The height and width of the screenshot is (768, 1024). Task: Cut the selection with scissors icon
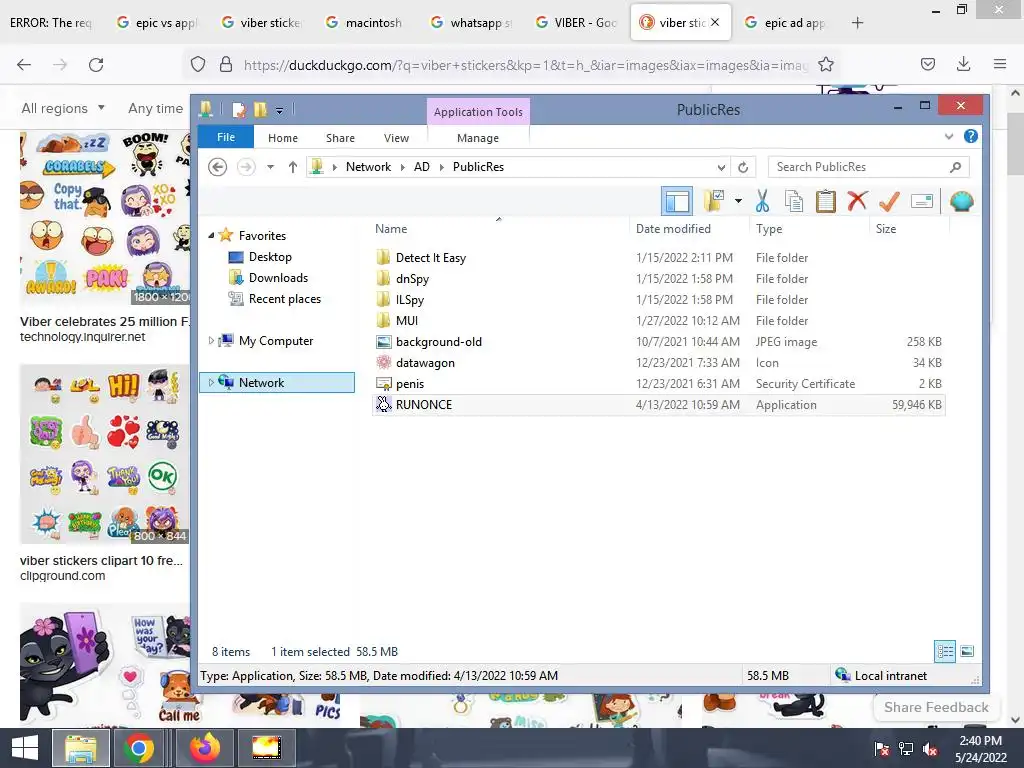click(762, 201)
